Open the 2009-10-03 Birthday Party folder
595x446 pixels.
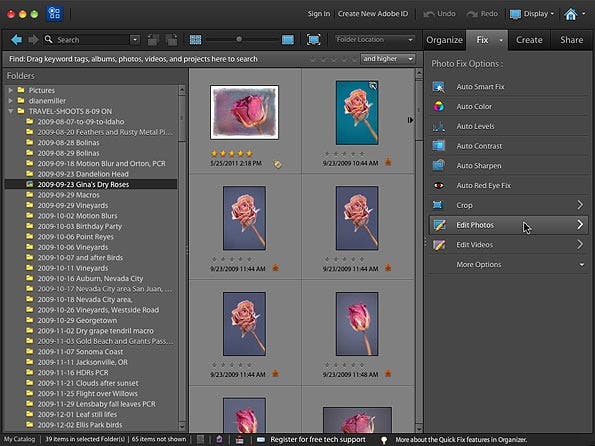tap(79, 226)
